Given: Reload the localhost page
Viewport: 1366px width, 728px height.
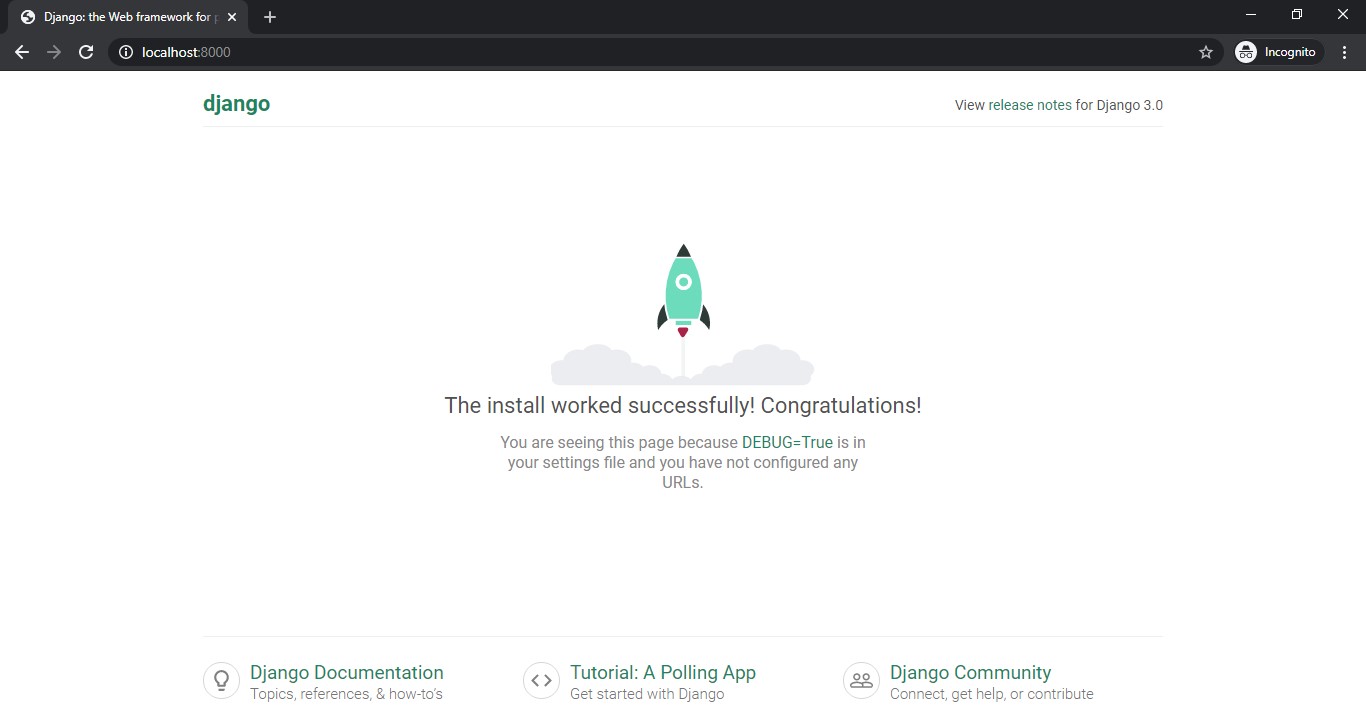Looking at the screenshot, I should click(86, 52).
